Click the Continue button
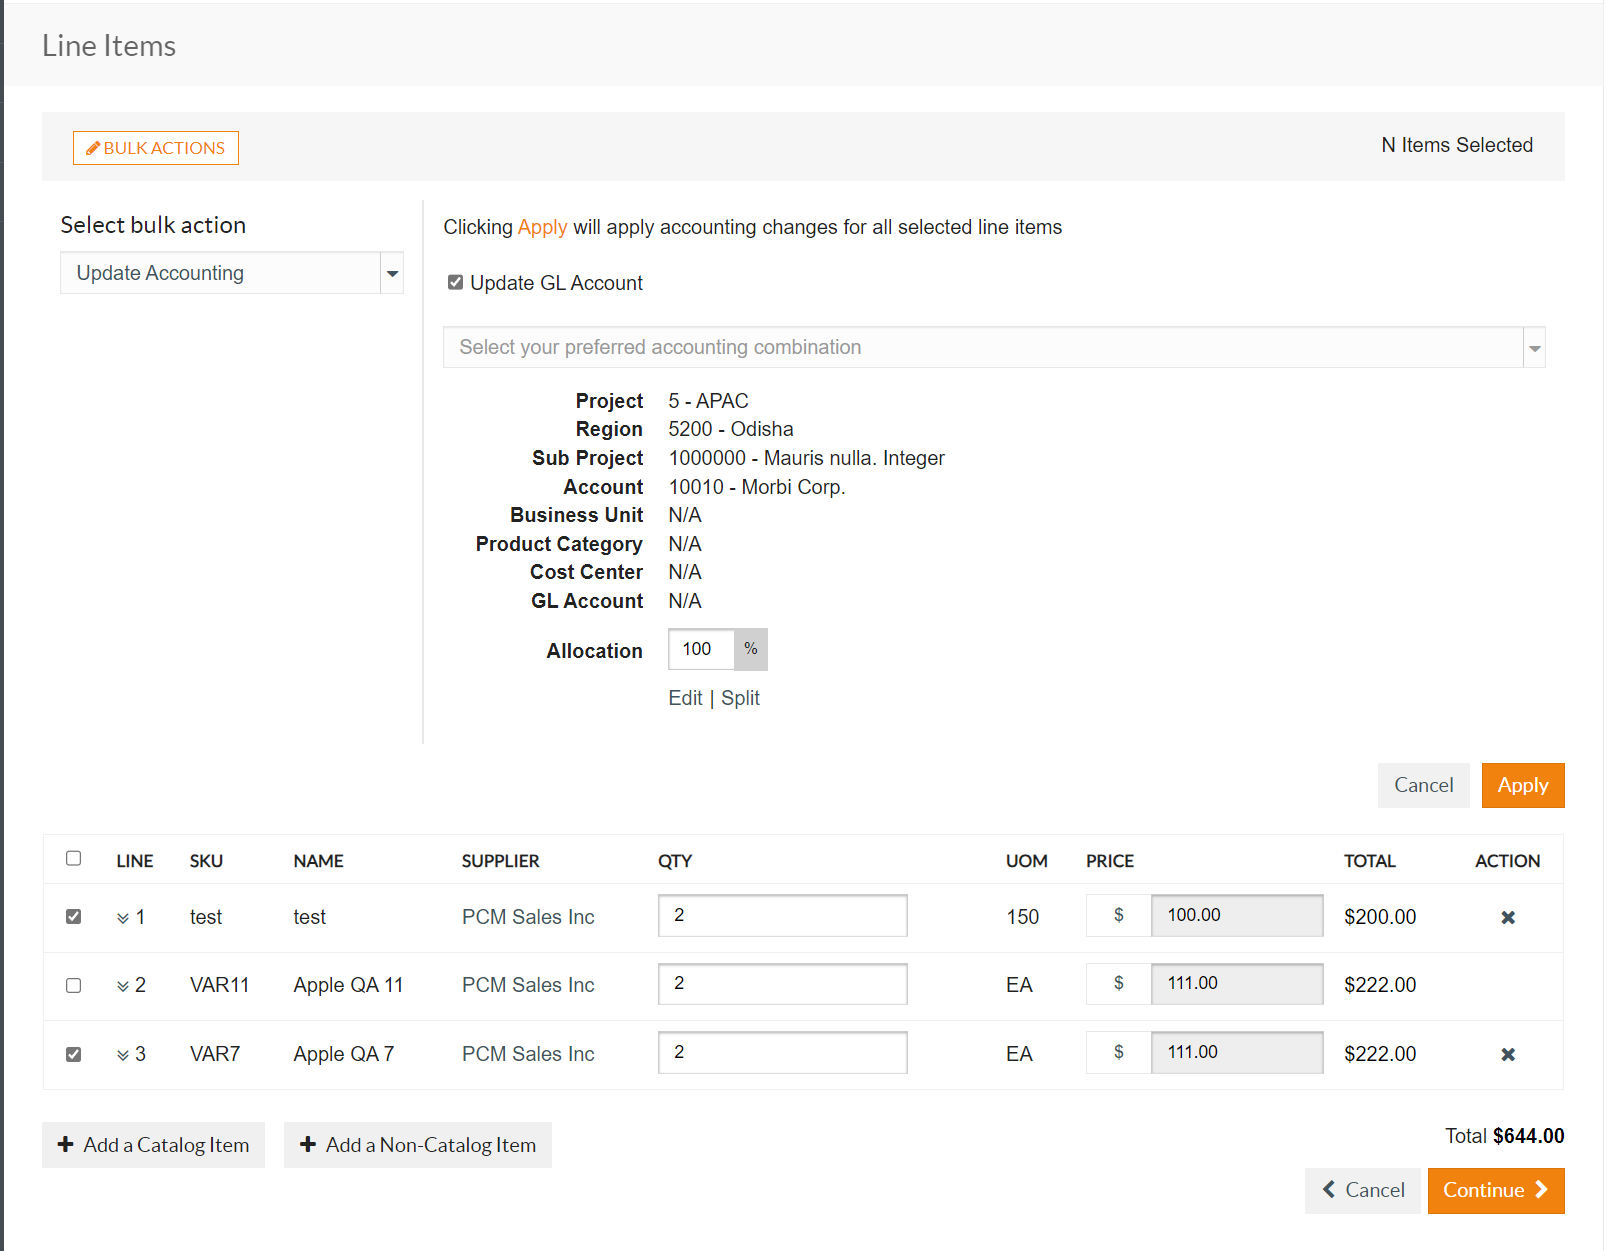Viewport: 1607px width, 1251px height. [x=1496, y=1190]
